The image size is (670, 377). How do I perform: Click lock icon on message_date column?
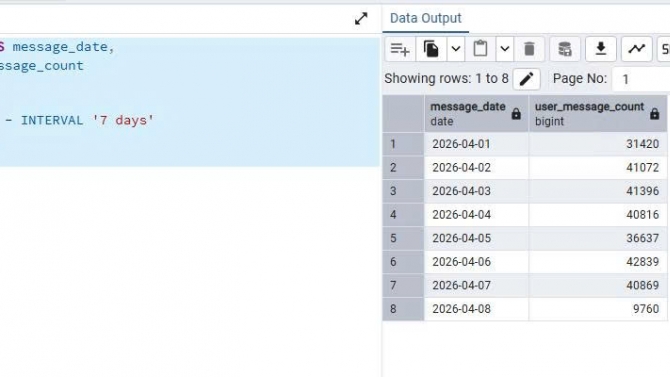516,114
